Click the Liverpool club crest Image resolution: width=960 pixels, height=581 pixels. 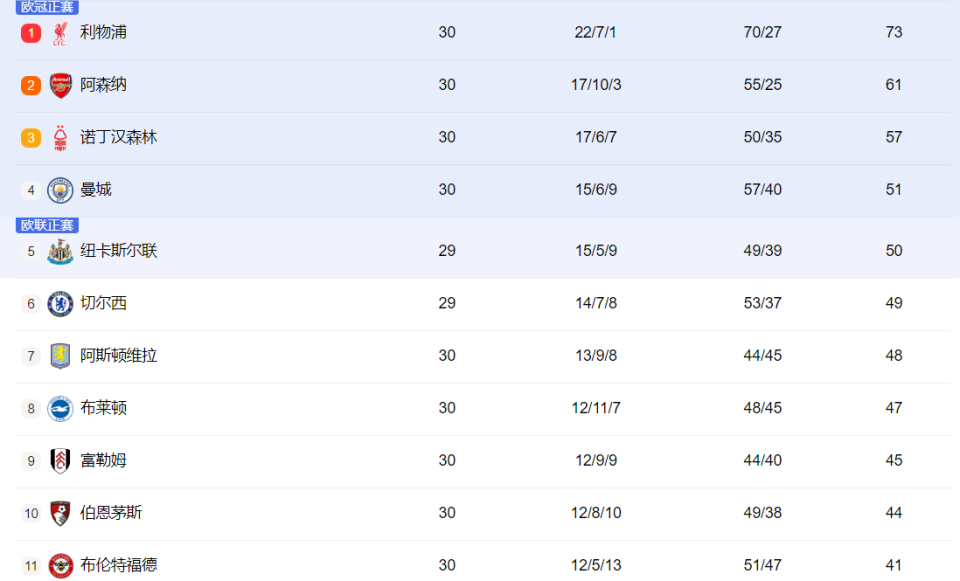click(60, 33)
